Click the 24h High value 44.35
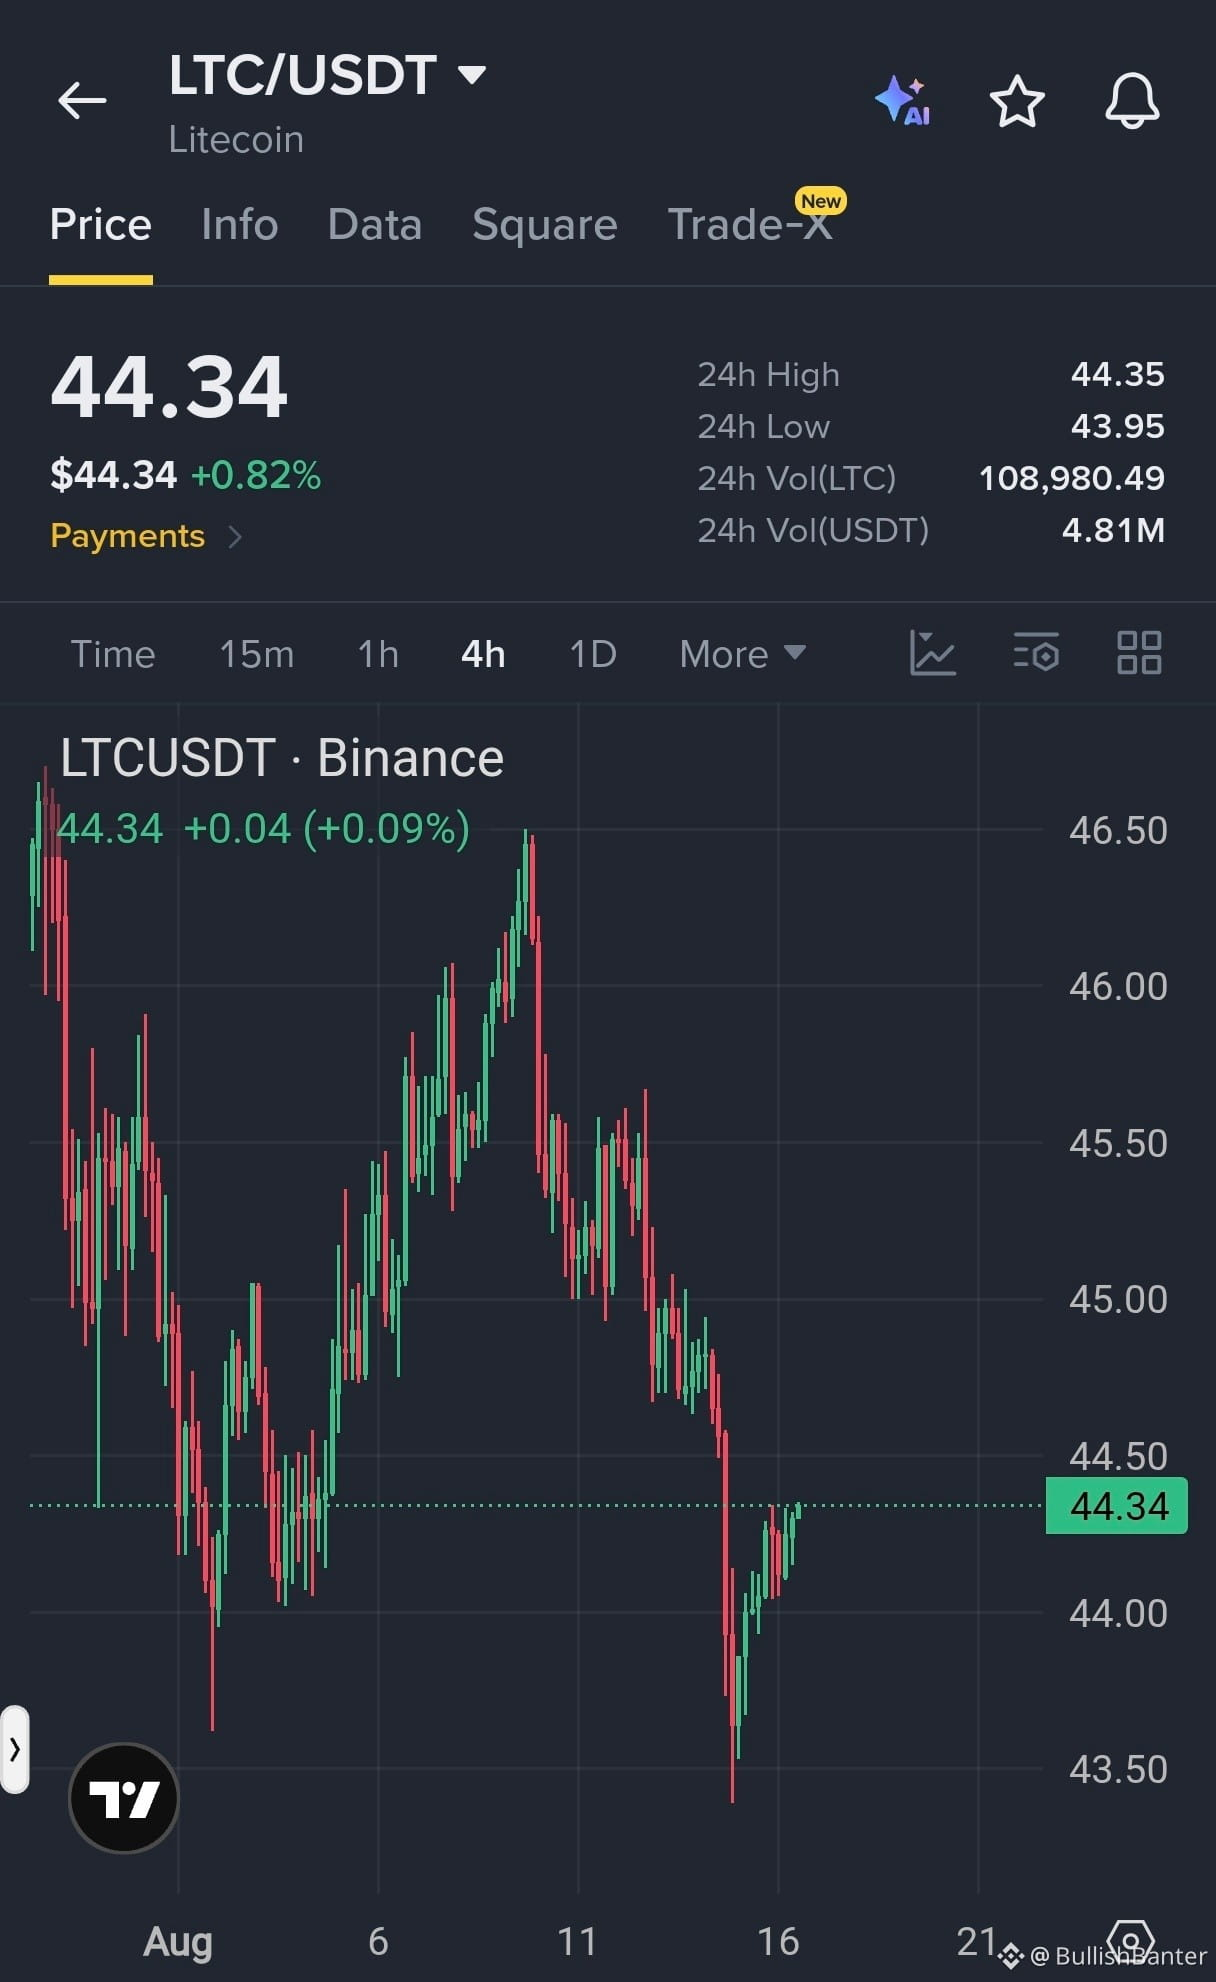Image resolution: width=1216 pixels, height=1982 pixels. pyautogui.click(x=1118, y=374)
